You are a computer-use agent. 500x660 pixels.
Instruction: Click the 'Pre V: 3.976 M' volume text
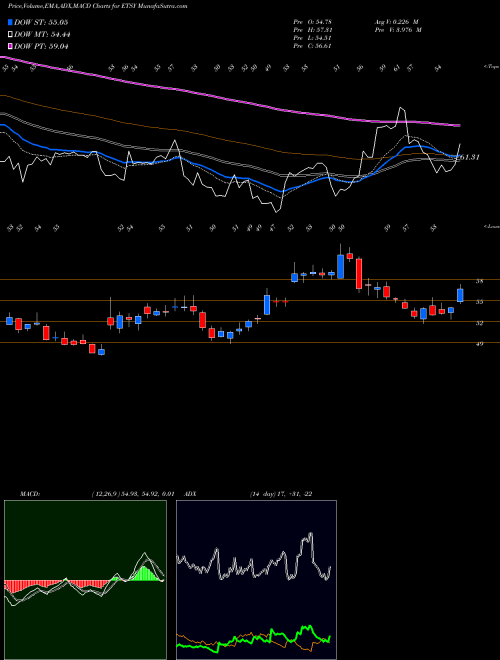(397, 30)
